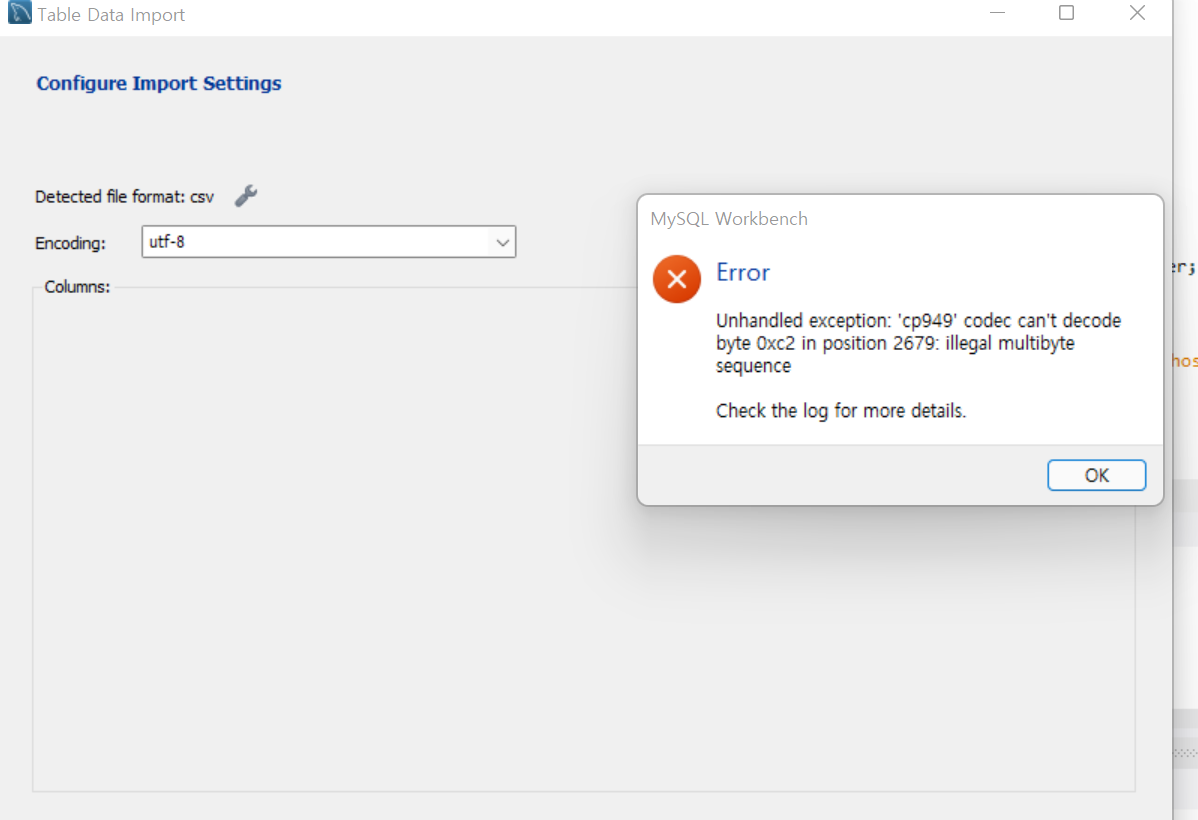Click the 'Encoding:' label
The image size is (1198, 820).
point(70,244)
